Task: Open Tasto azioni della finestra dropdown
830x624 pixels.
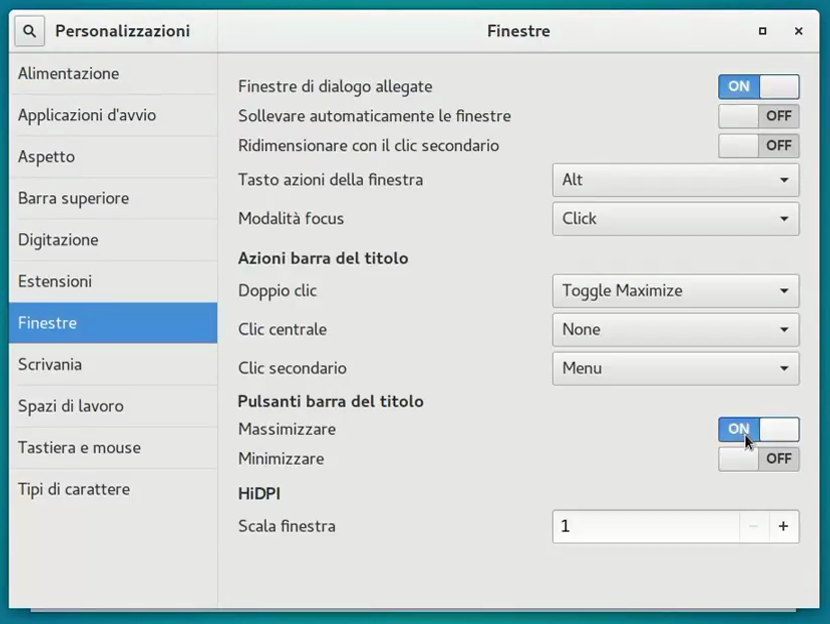Action: tap(675, 180)
